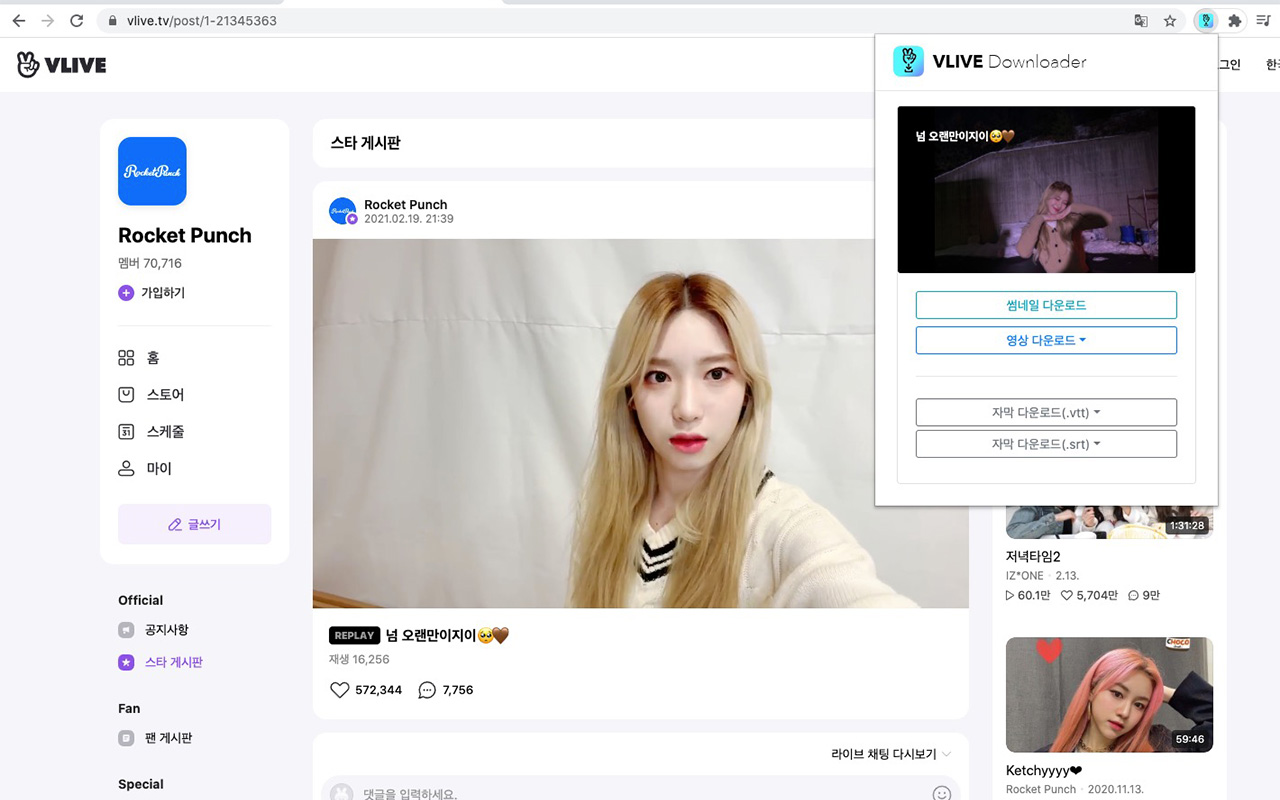Screen dimensions: 1280x800
Task: Like the video with the heart icon
Action: point(339,690)
